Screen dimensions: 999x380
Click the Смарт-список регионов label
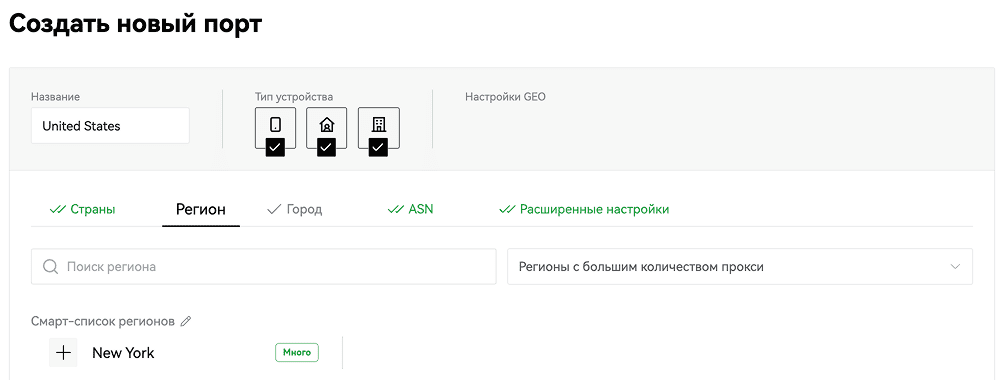[103, 321]
